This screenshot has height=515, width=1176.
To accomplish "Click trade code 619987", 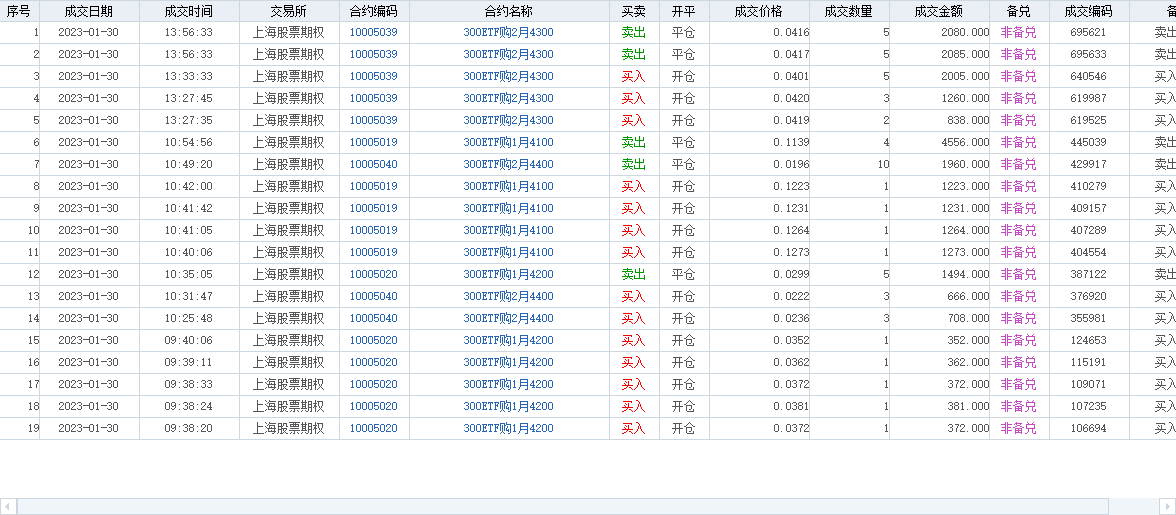I will 1088,98.
